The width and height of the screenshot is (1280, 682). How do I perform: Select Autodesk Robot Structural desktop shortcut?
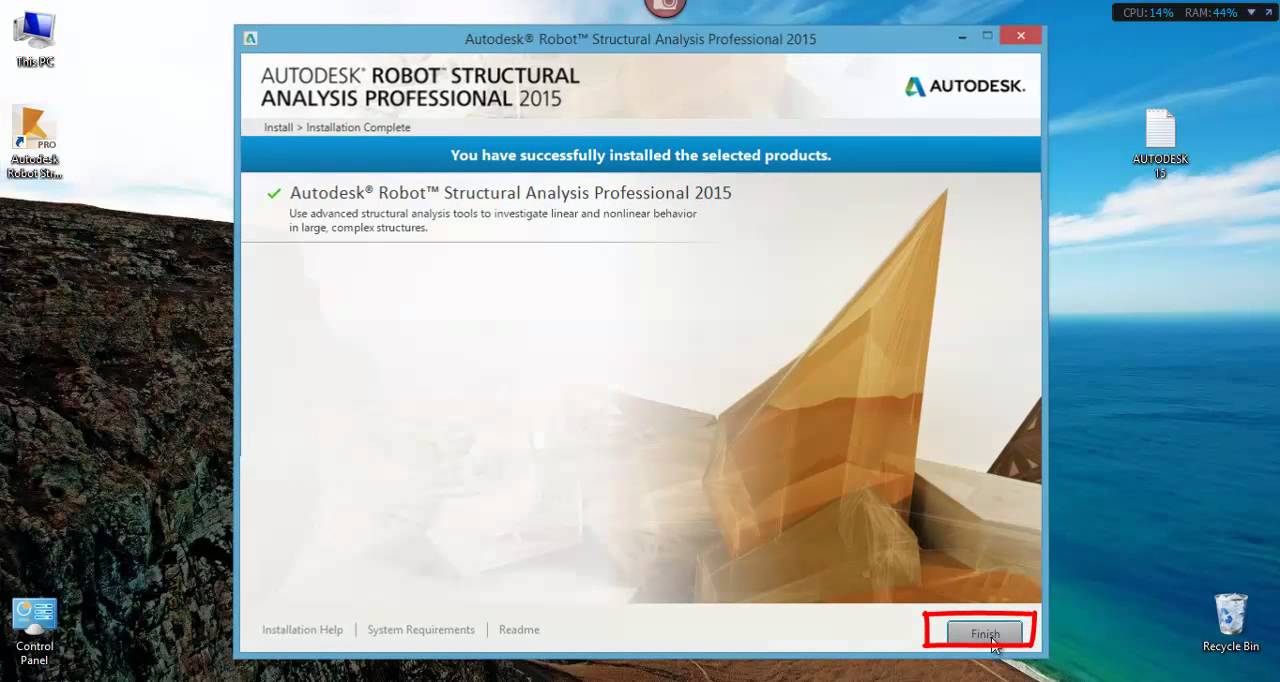[34, 143]
